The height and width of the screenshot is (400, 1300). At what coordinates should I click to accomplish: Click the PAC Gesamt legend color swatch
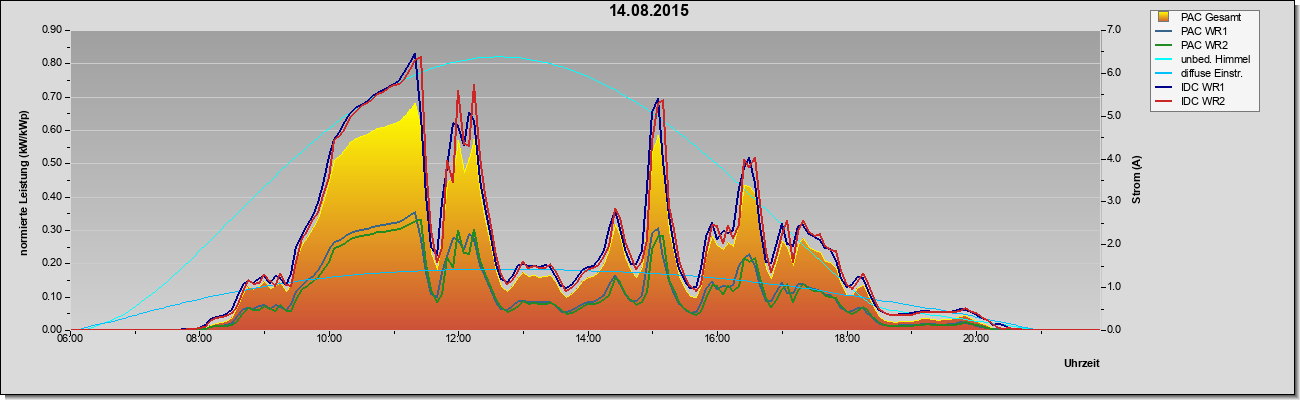[1165, 17]
